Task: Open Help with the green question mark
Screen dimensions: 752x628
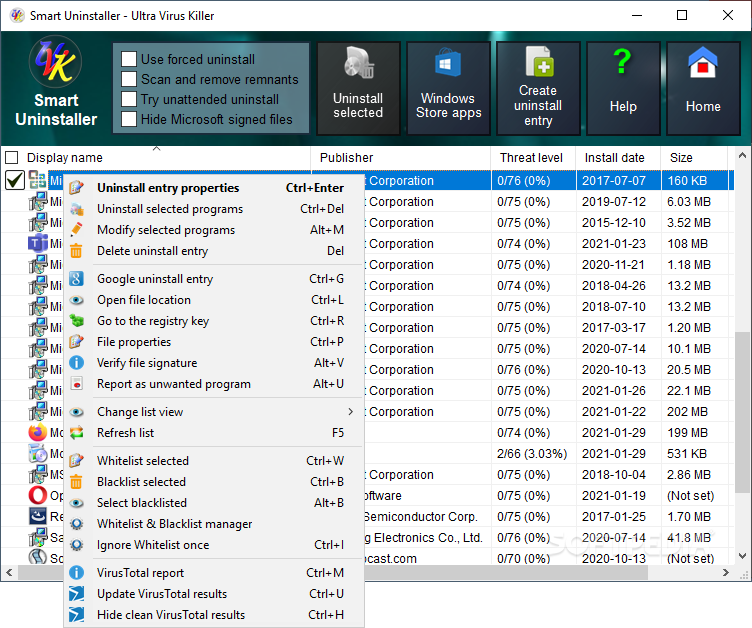Action: click(x=623, y=88)
